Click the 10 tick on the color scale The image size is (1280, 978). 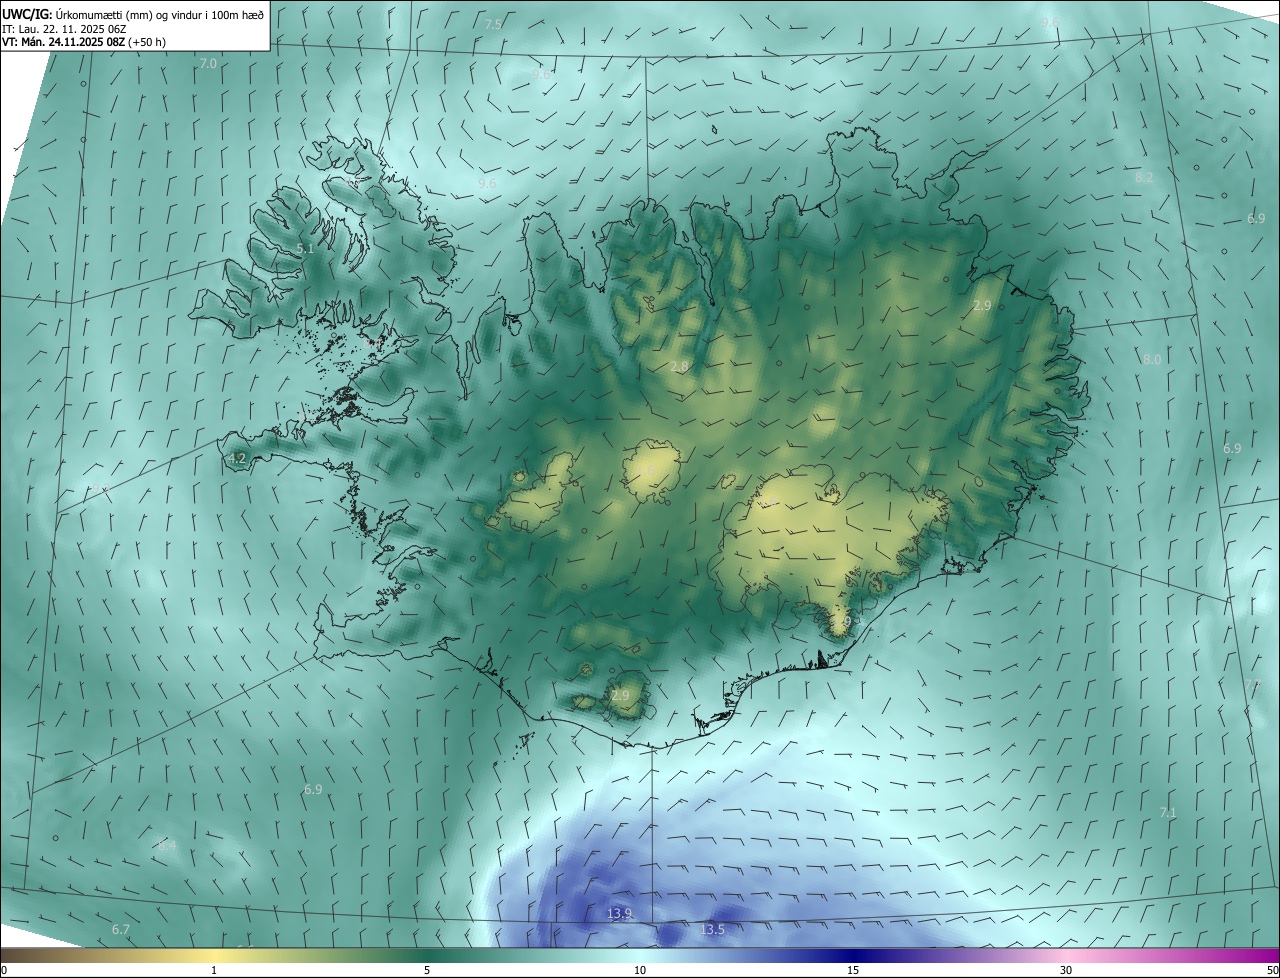pos(640,970)
